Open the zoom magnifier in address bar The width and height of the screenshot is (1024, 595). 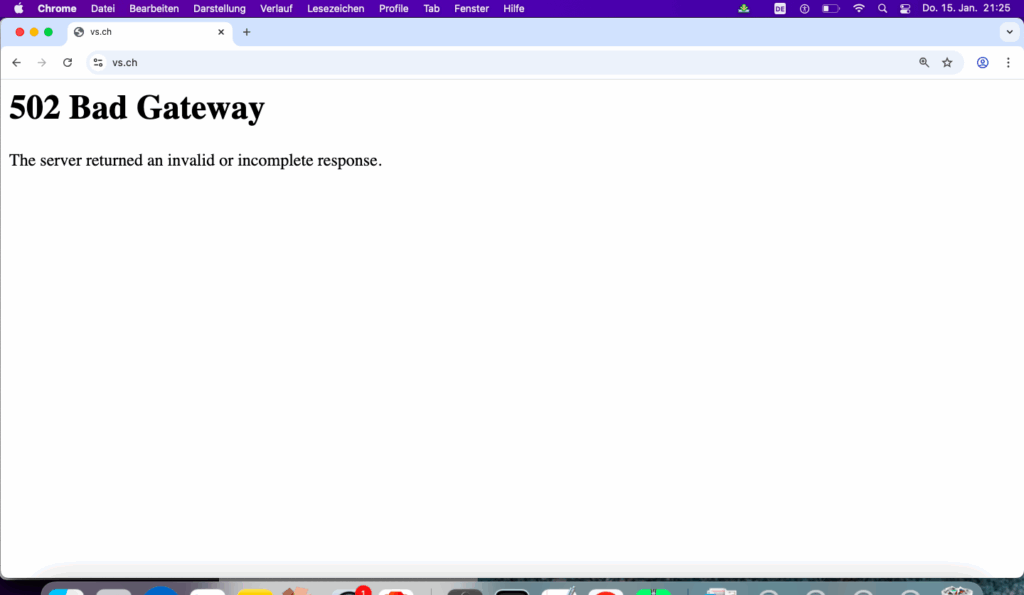click(924, 62)
